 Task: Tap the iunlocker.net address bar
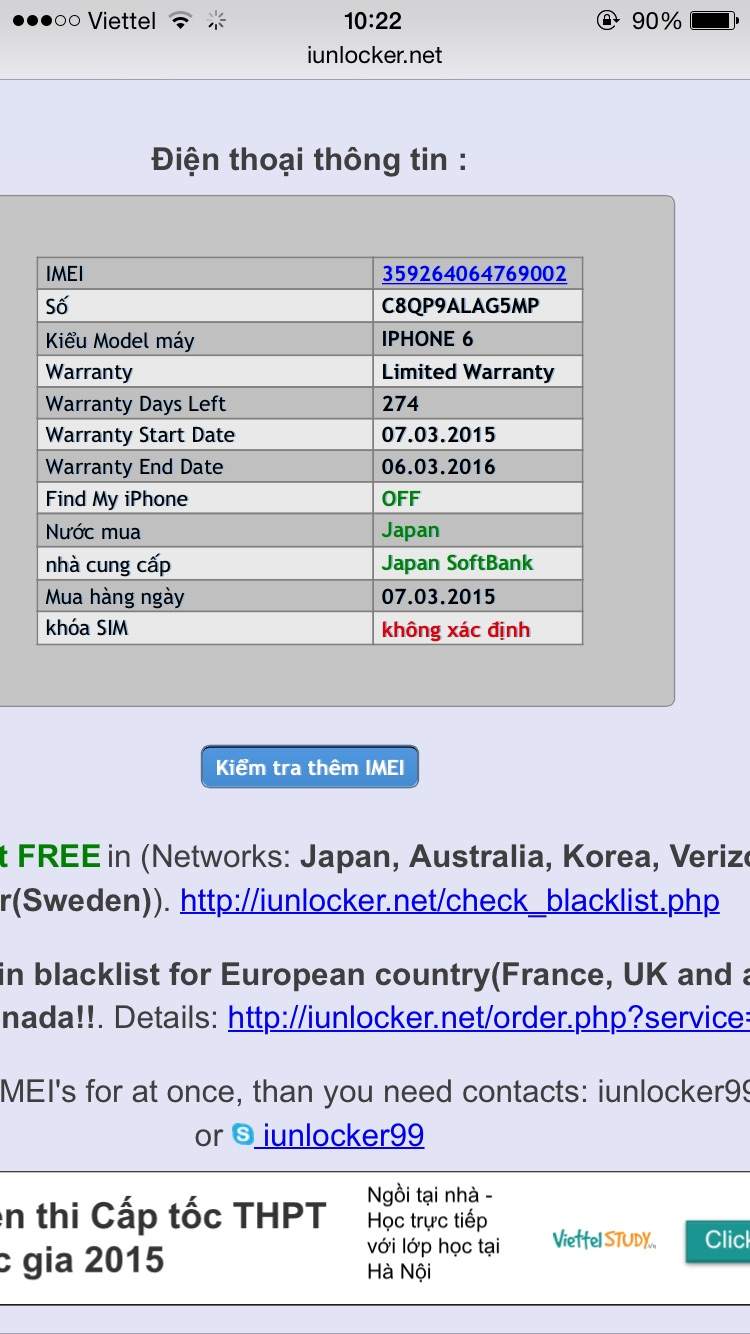375,55
